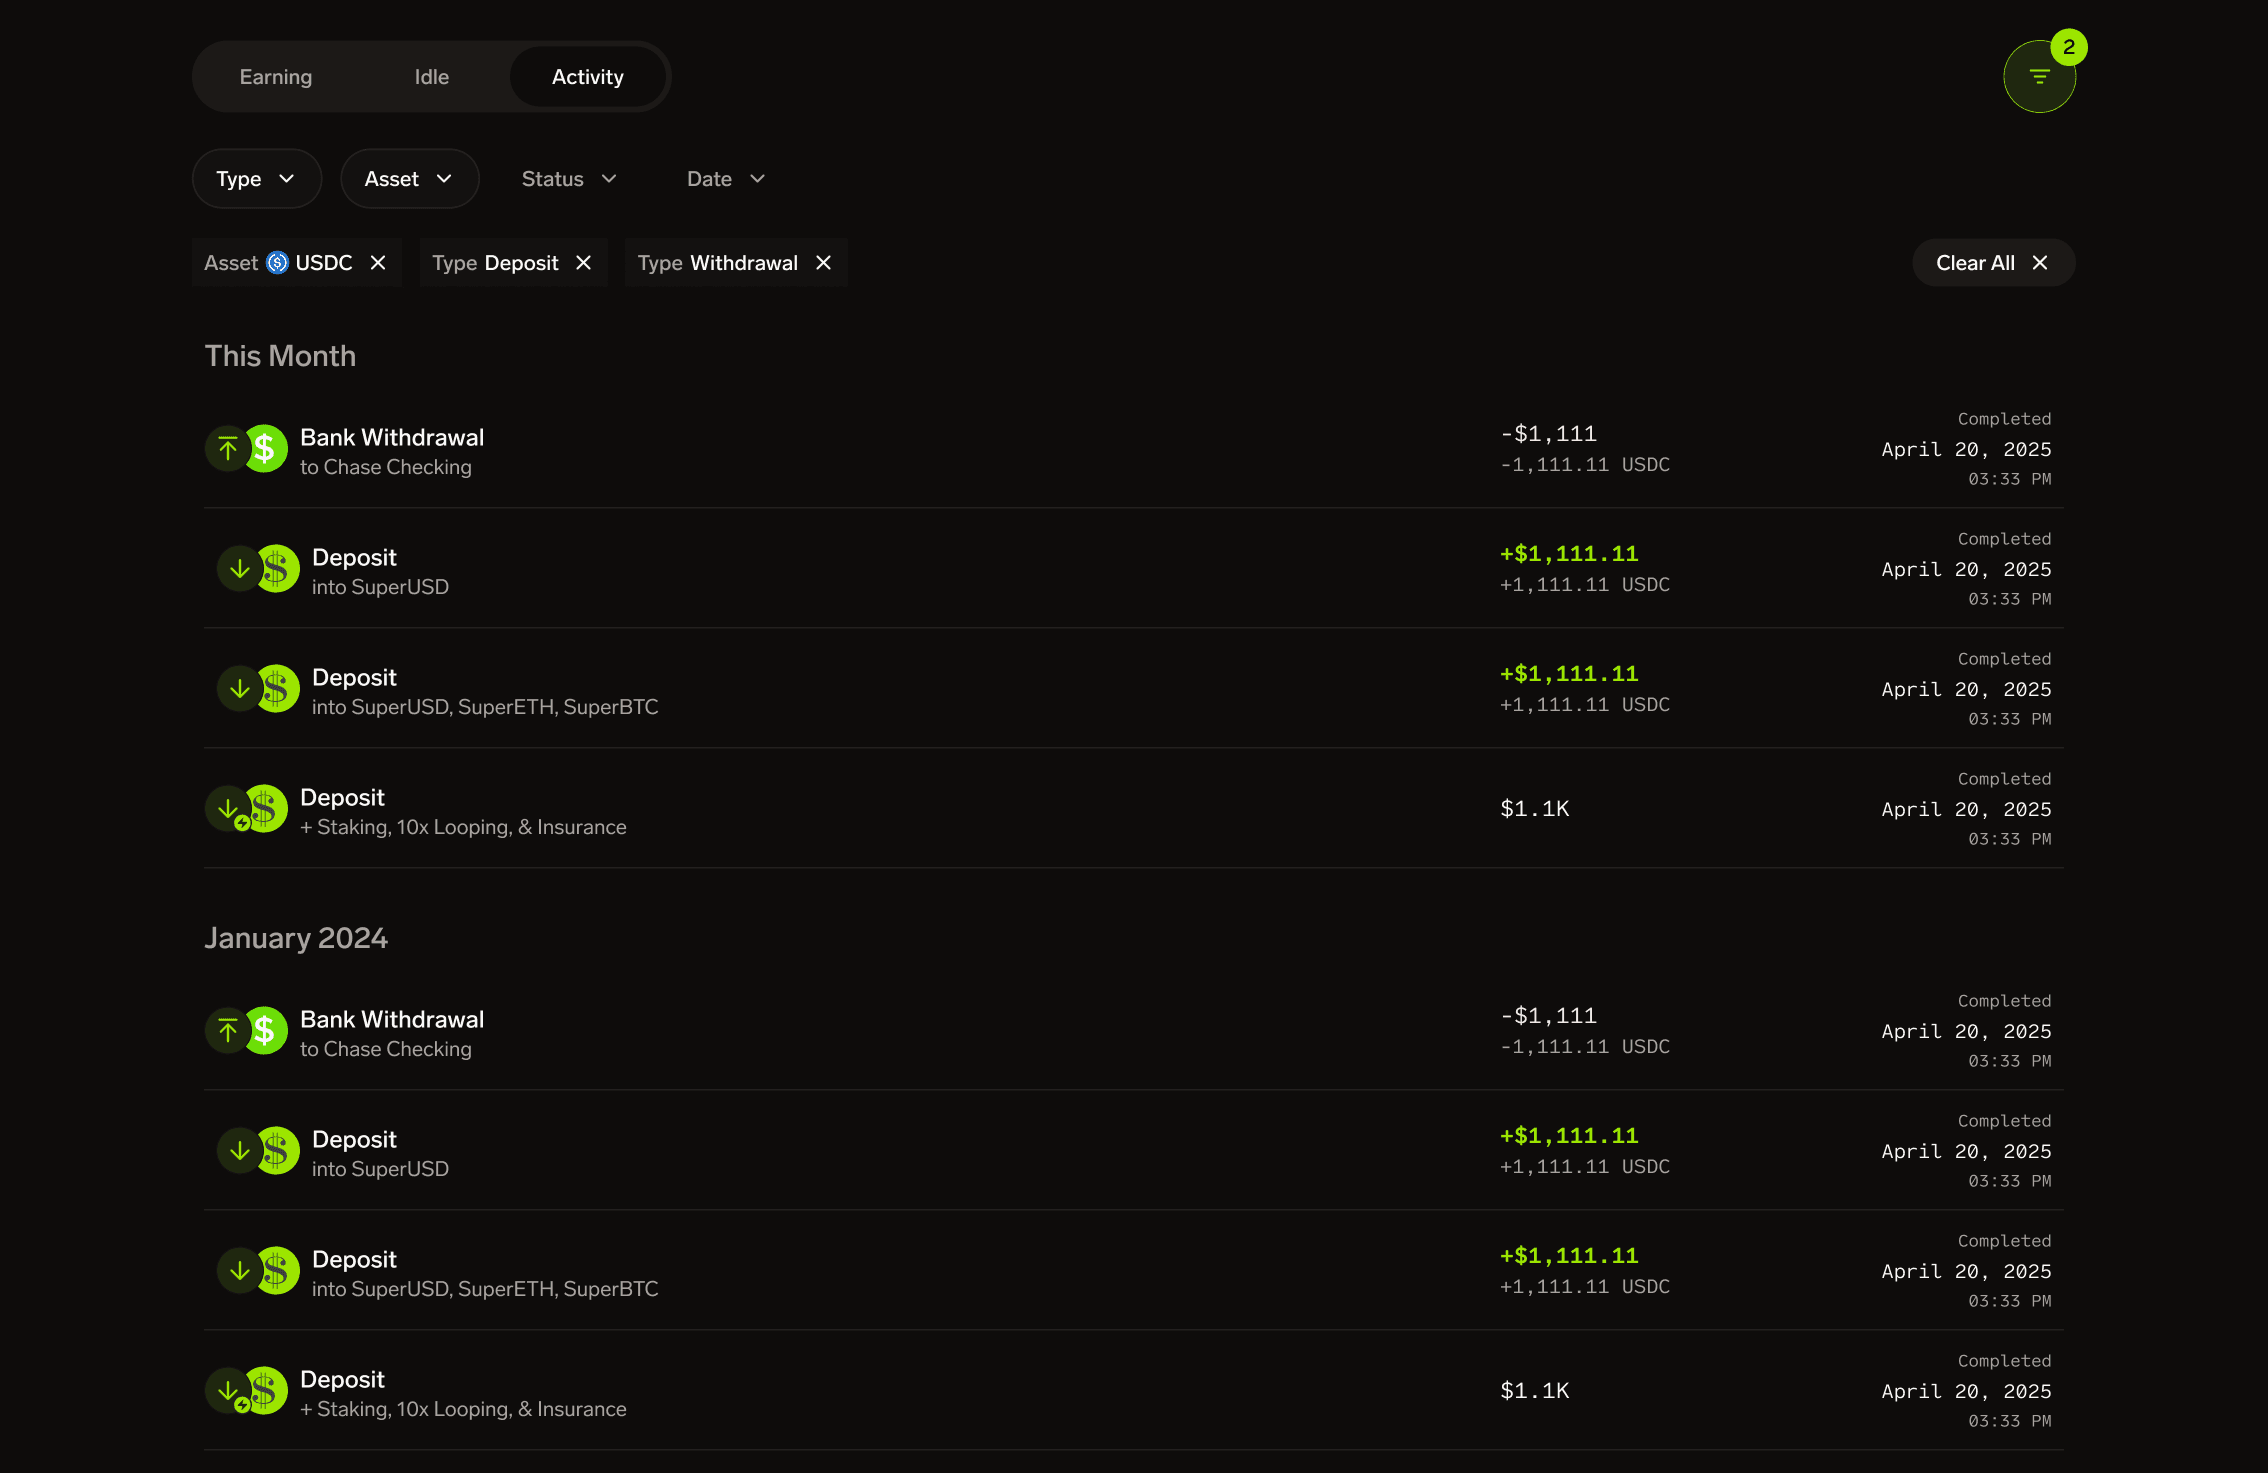Click the deposit arrow icon beside 'into SuperUSD' this month
This screenshot has width=2268, height=1473.
tap(240, 569)
